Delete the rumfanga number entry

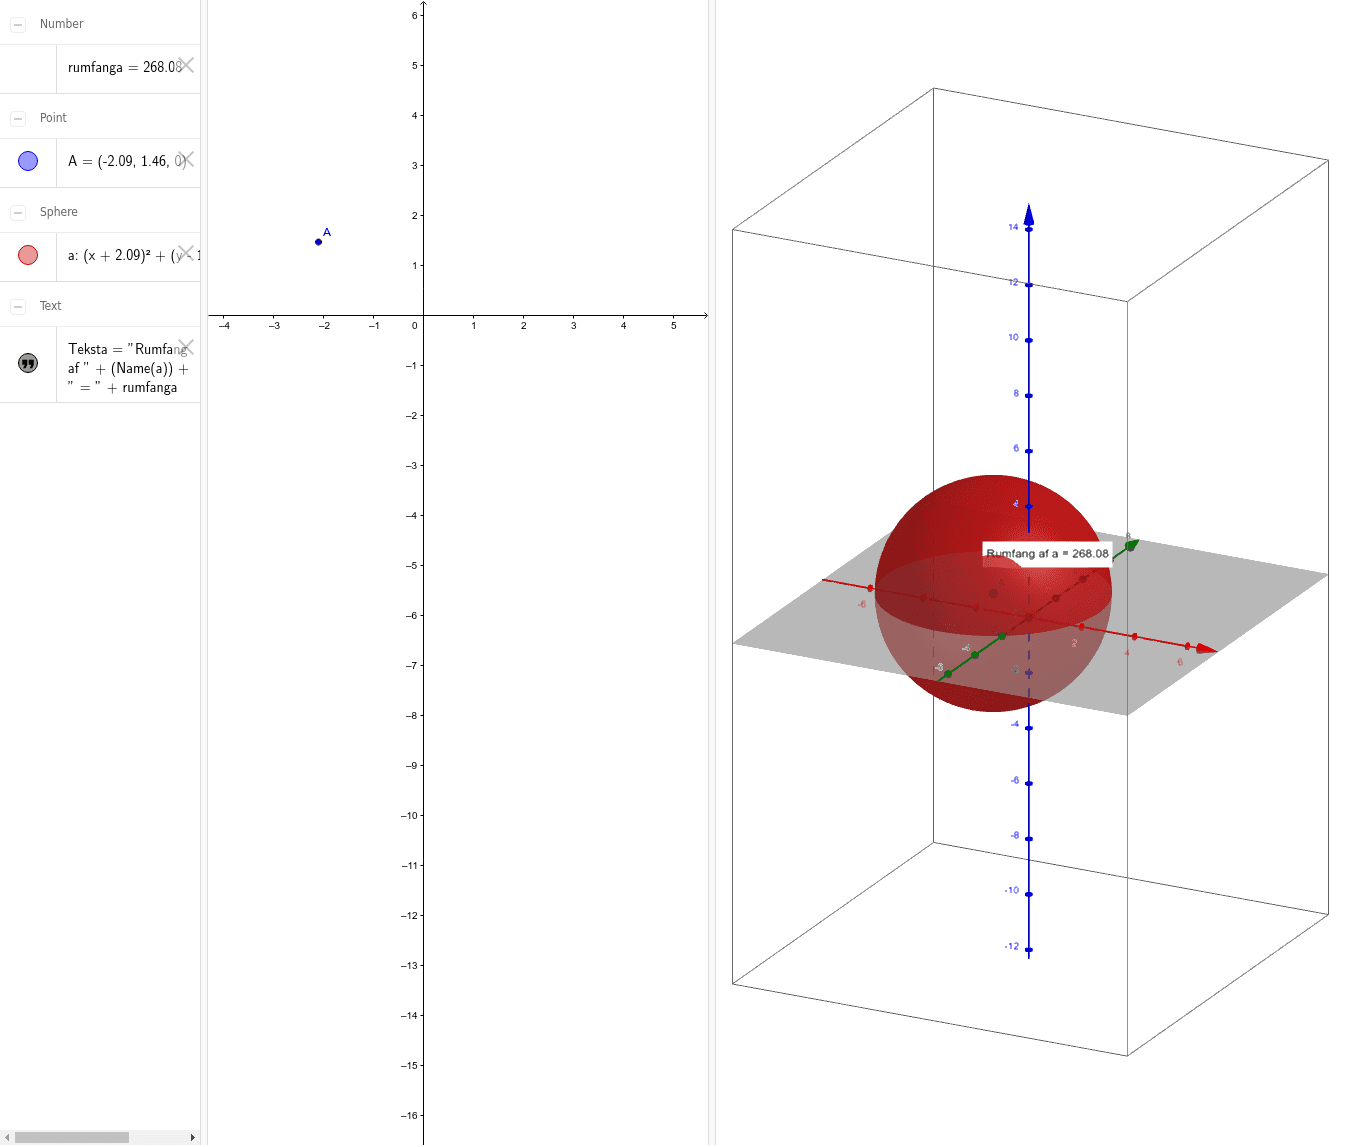click(186, 66)
